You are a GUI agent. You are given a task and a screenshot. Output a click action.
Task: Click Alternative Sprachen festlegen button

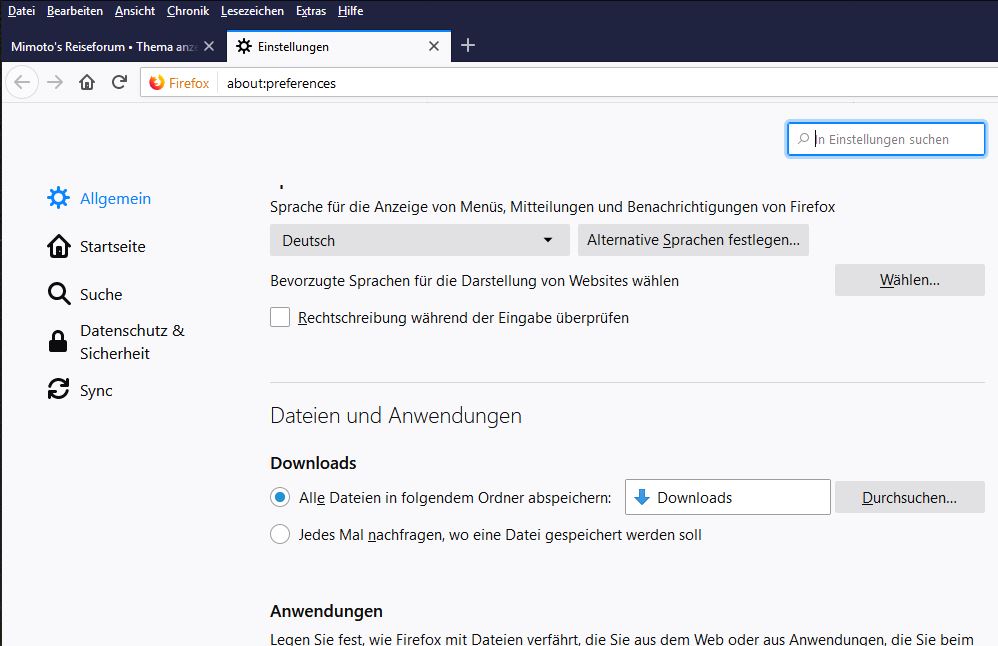point(693,240)
